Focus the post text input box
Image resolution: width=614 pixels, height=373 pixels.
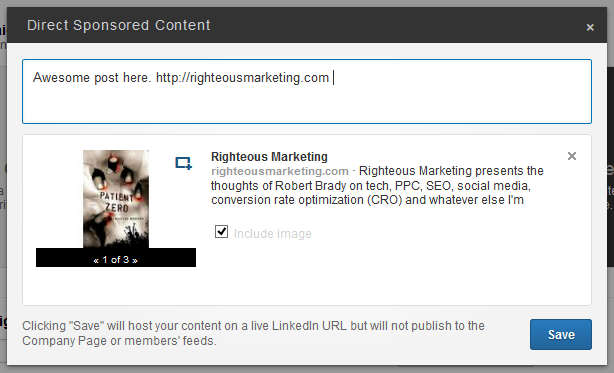pos(307,92)
